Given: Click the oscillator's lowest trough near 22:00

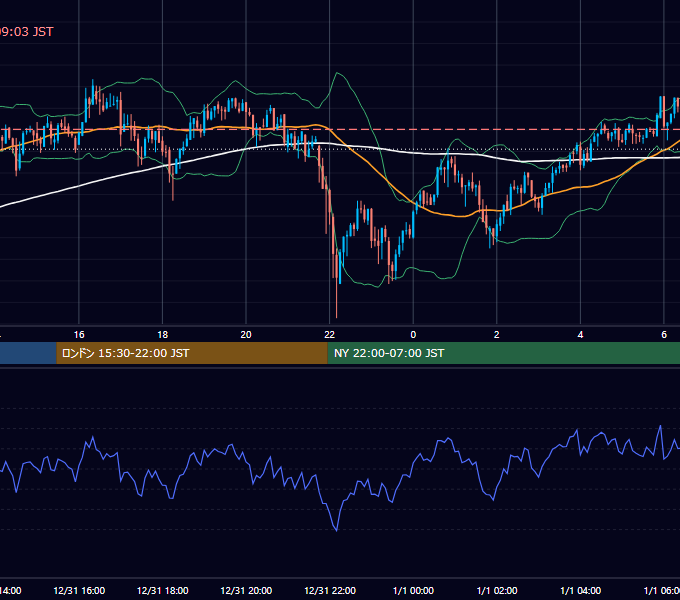Looking at the screenshot, I should (x=337, y=530).
